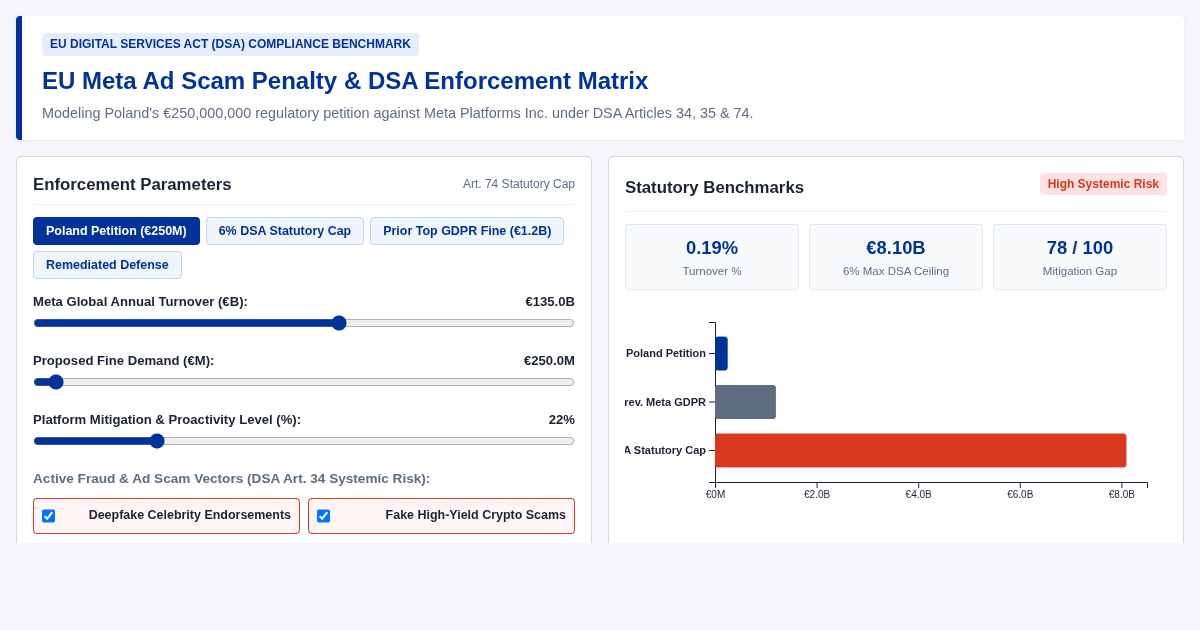Select the Remediated Defense preset
This screenshot has width=1200, height=630.
click(107, 265)
